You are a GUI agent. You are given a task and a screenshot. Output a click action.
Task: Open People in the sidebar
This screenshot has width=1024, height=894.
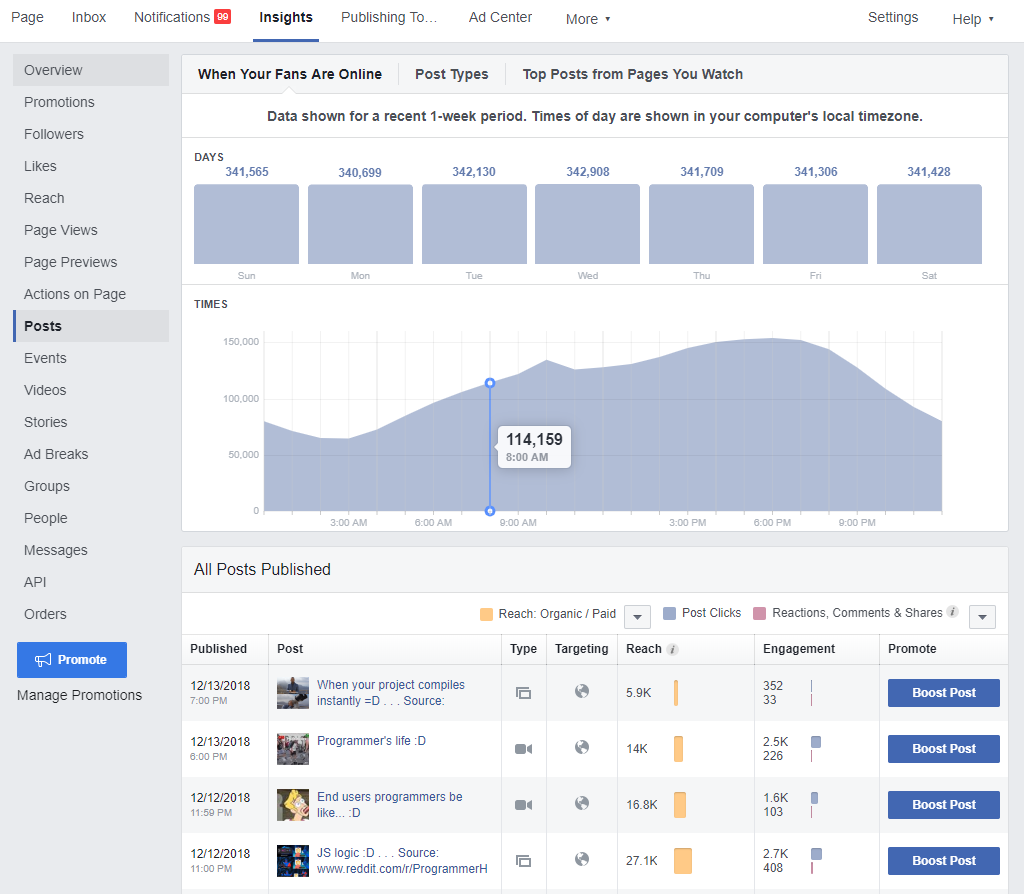[91, 518]
